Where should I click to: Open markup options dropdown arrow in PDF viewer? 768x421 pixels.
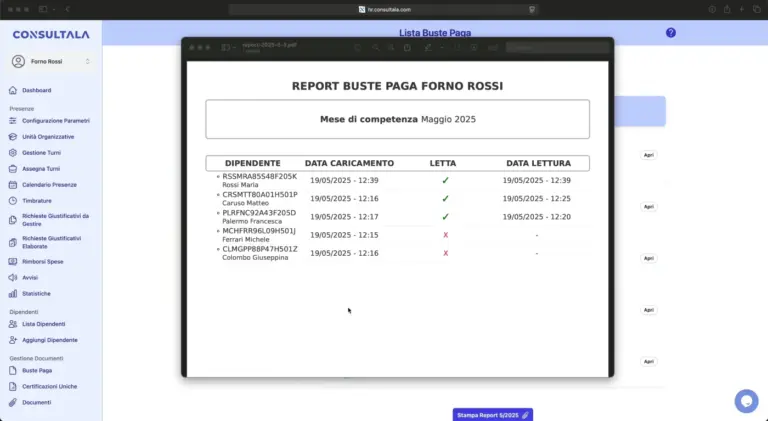(x=442, y=47)
